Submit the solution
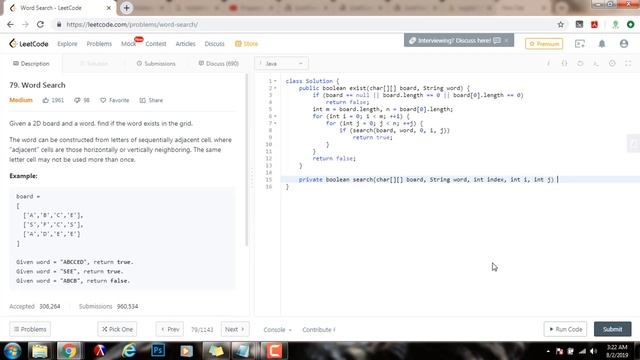Image resolution: width=640 pixels, height=360 pixels. 612,329
